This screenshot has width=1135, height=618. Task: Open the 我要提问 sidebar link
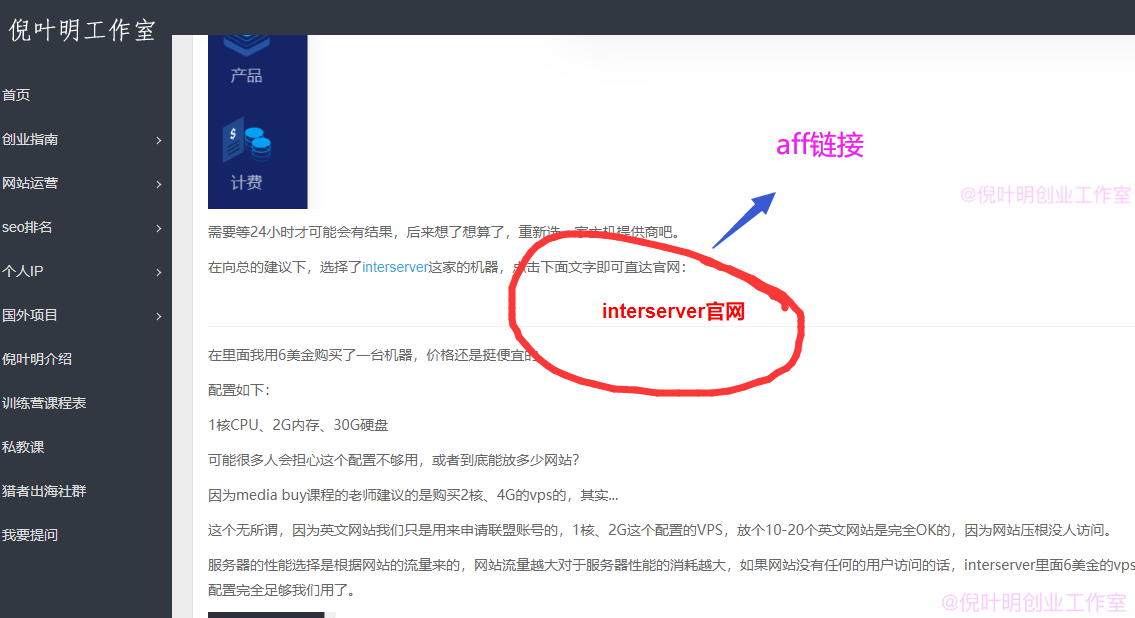tap(30, 536)
